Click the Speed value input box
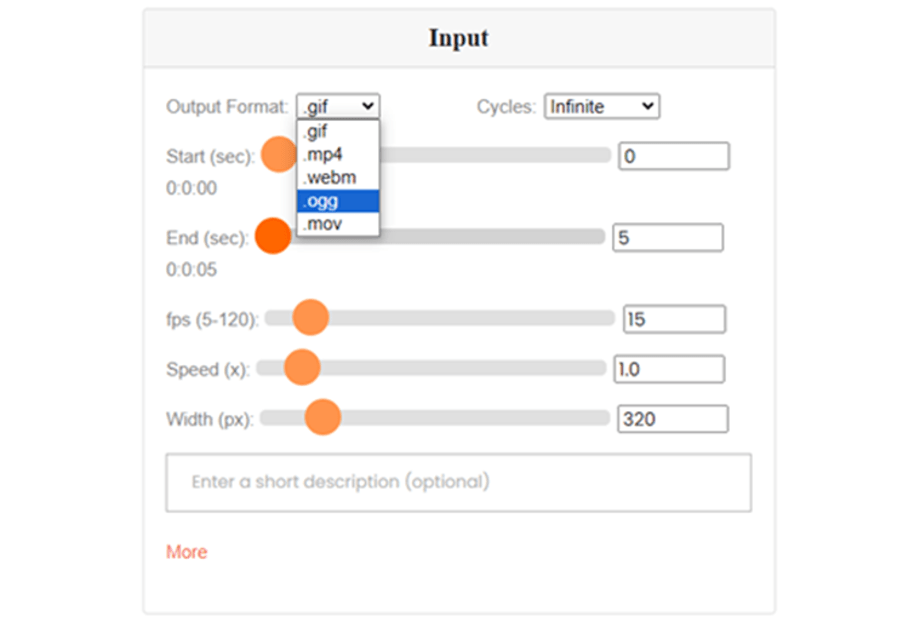The height and width of the screenshot is (624, 901). click(x=668, y=369)
